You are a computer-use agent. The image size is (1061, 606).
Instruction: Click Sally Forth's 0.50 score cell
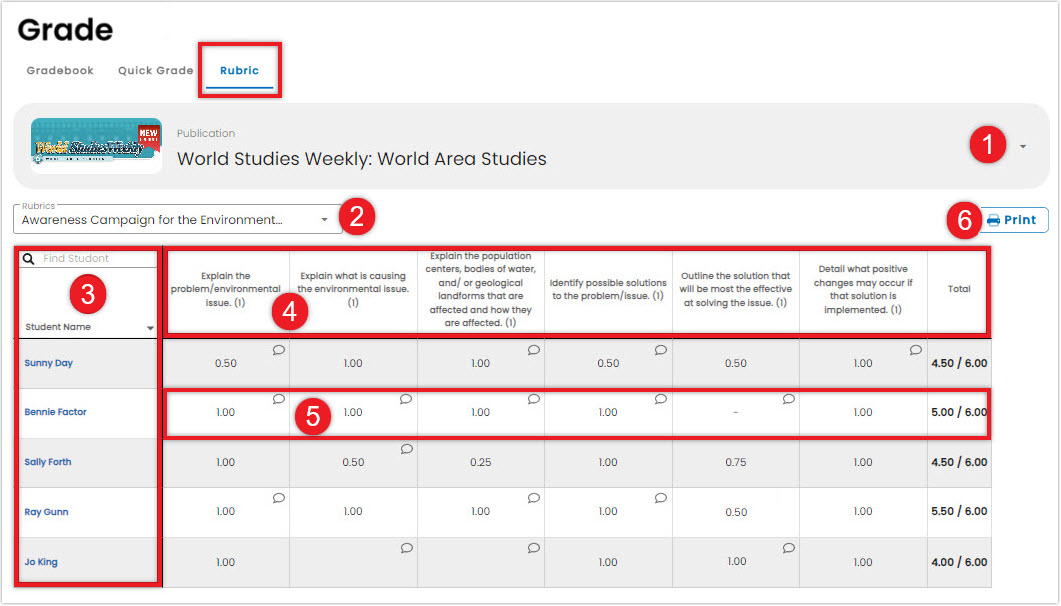(353, 463)
